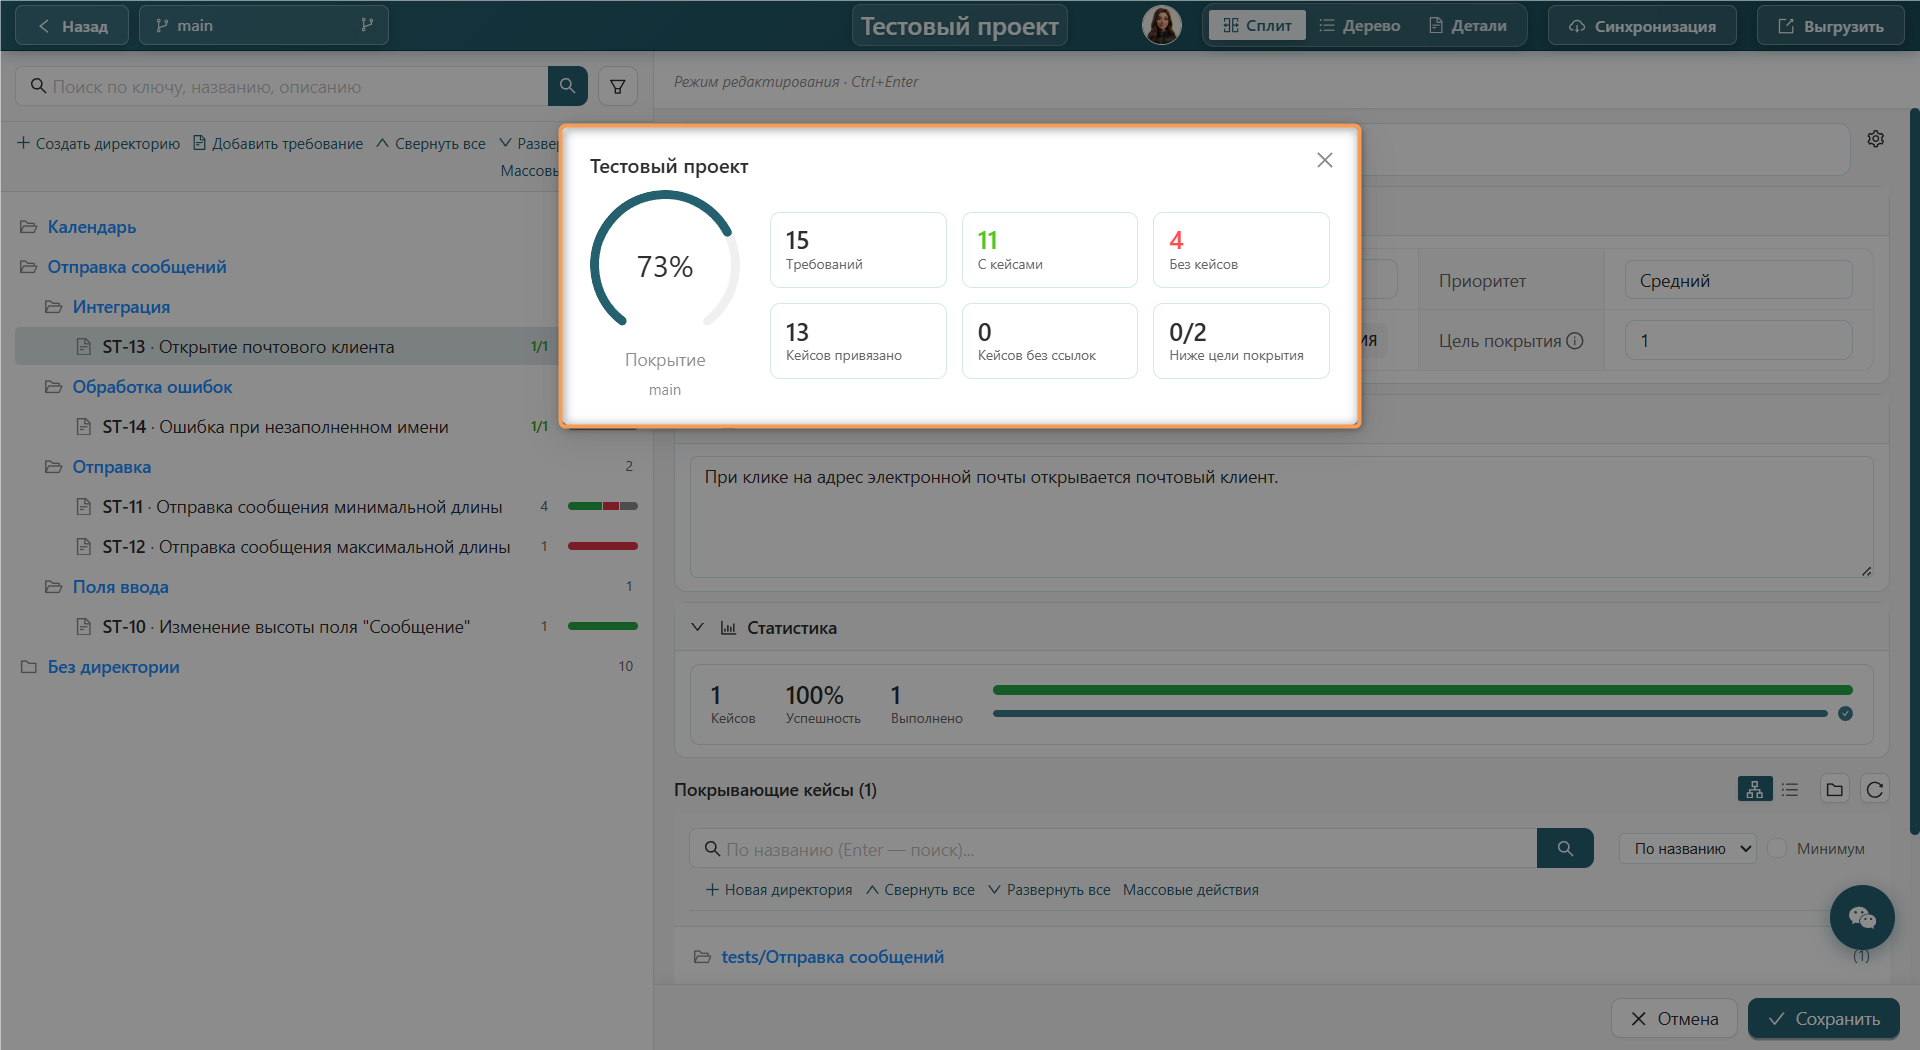Click the Синхронизация button
The height and width of the screenshot is (1050, 1920).
(x=1642, y=26)
